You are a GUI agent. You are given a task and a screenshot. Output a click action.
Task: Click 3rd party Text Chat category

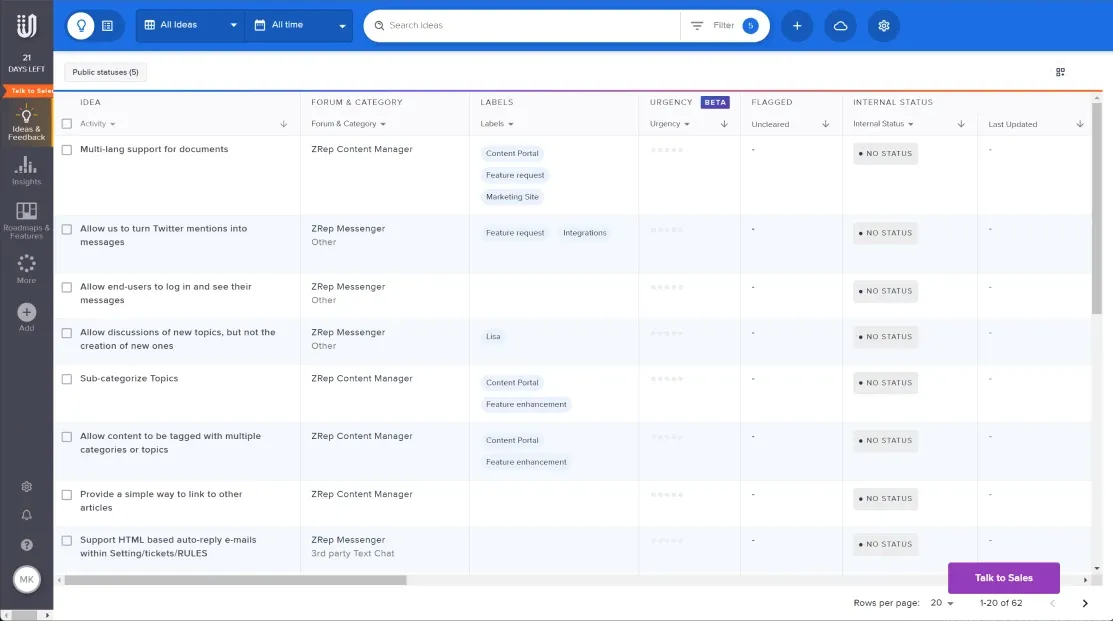click(x=352, y=554)
